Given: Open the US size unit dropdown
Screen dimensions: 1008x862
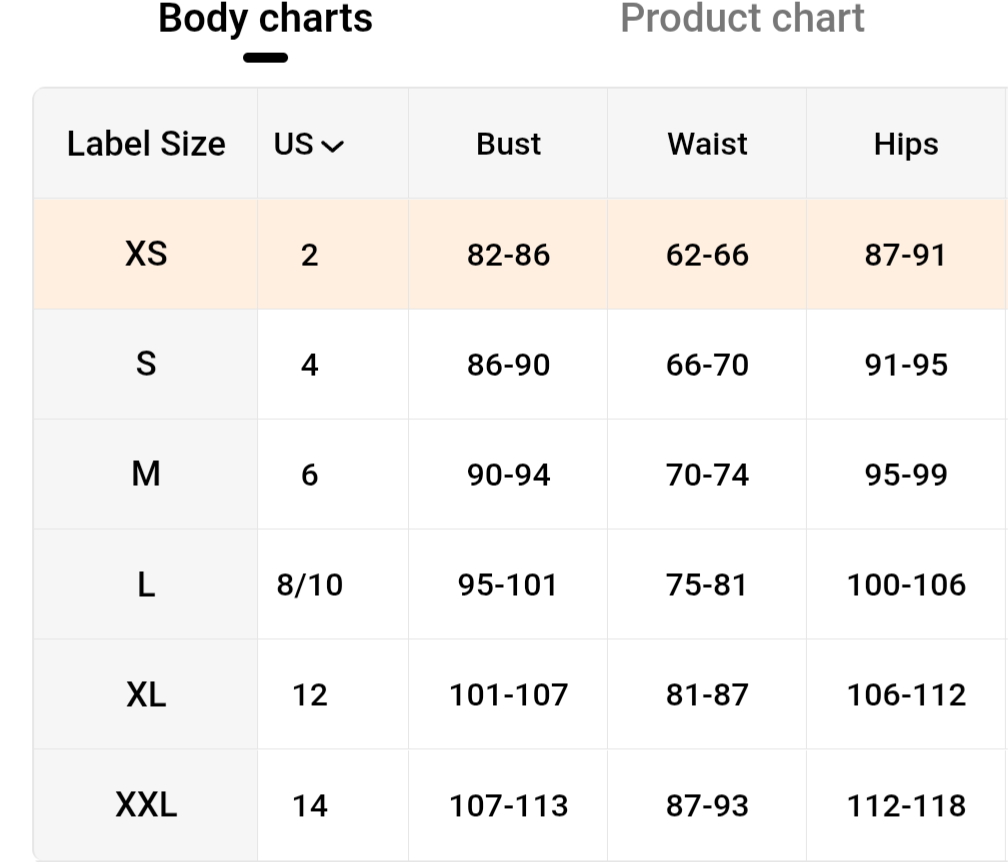Looking at the screenshot, I should point(308,144).
